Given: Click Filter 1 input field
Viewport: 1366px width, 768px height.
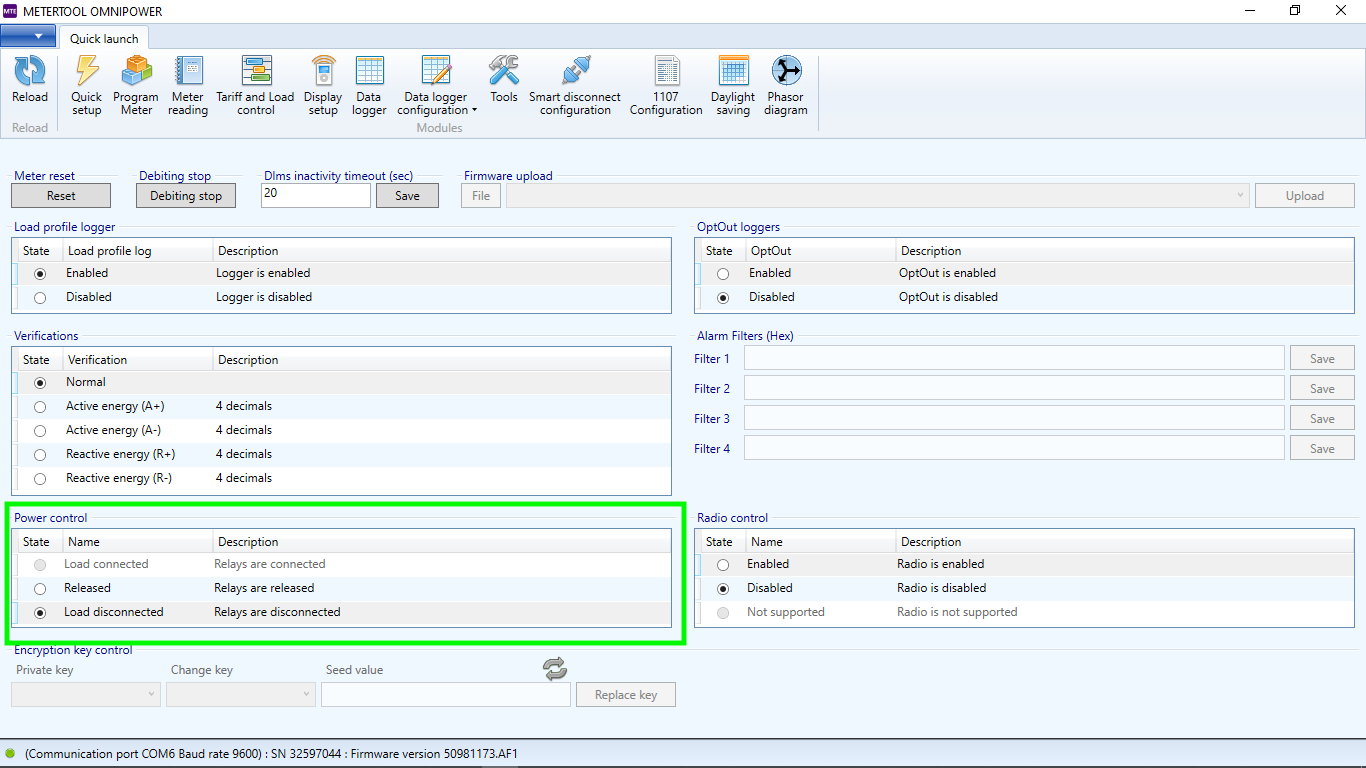Looking at the screenshot, I should click(1014, 358).
